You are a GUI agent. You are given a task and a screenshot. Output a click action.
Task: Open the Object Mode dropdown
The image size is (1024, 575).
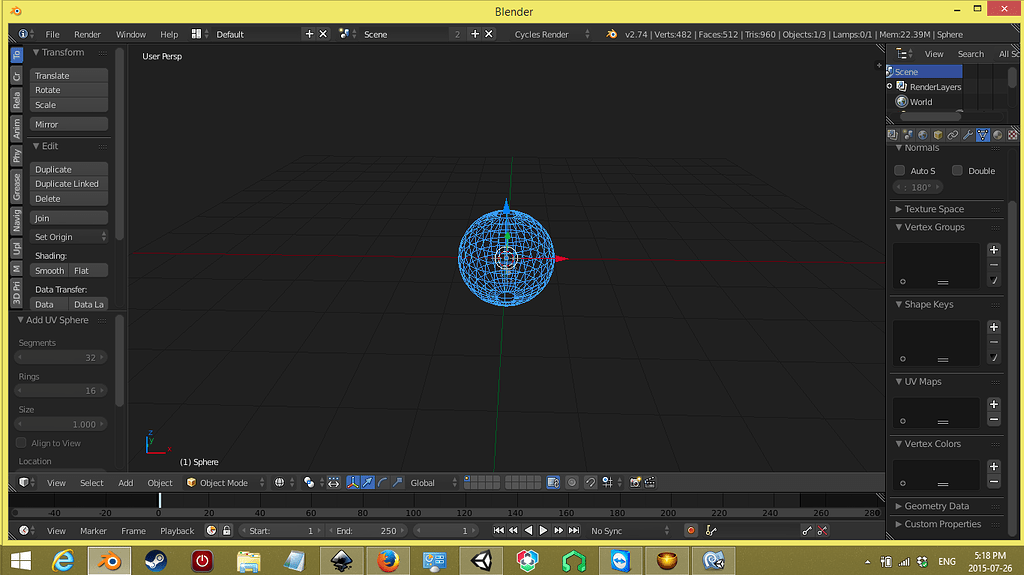[225, 482]
